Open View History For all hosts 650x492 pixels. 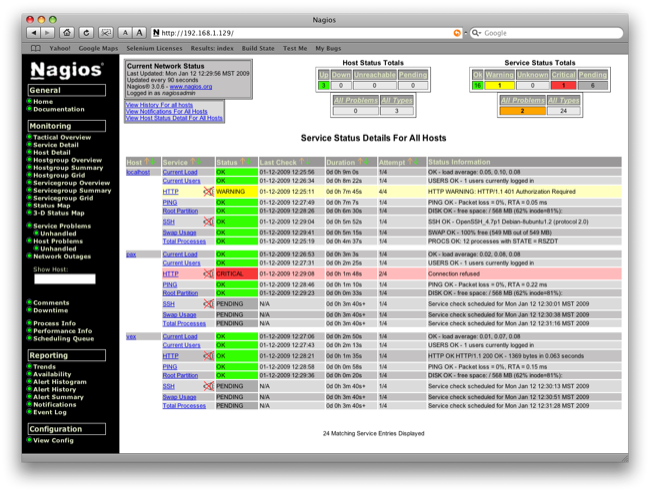(159, 105)
